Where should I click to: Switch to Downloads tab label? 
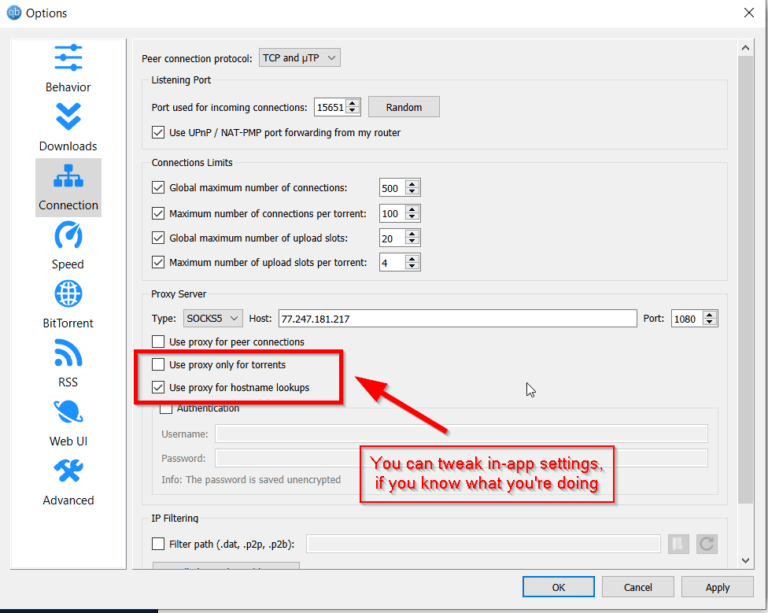tap(68, 146)
